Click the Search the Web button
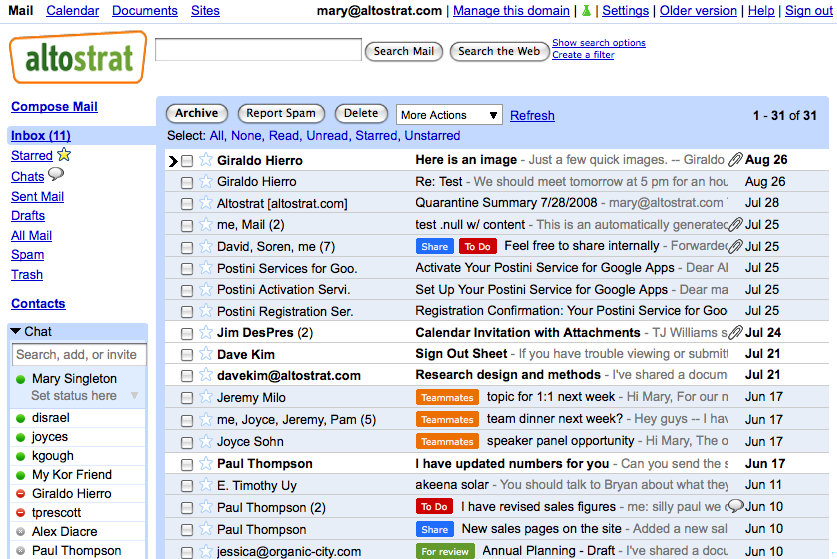 (499, 51)
